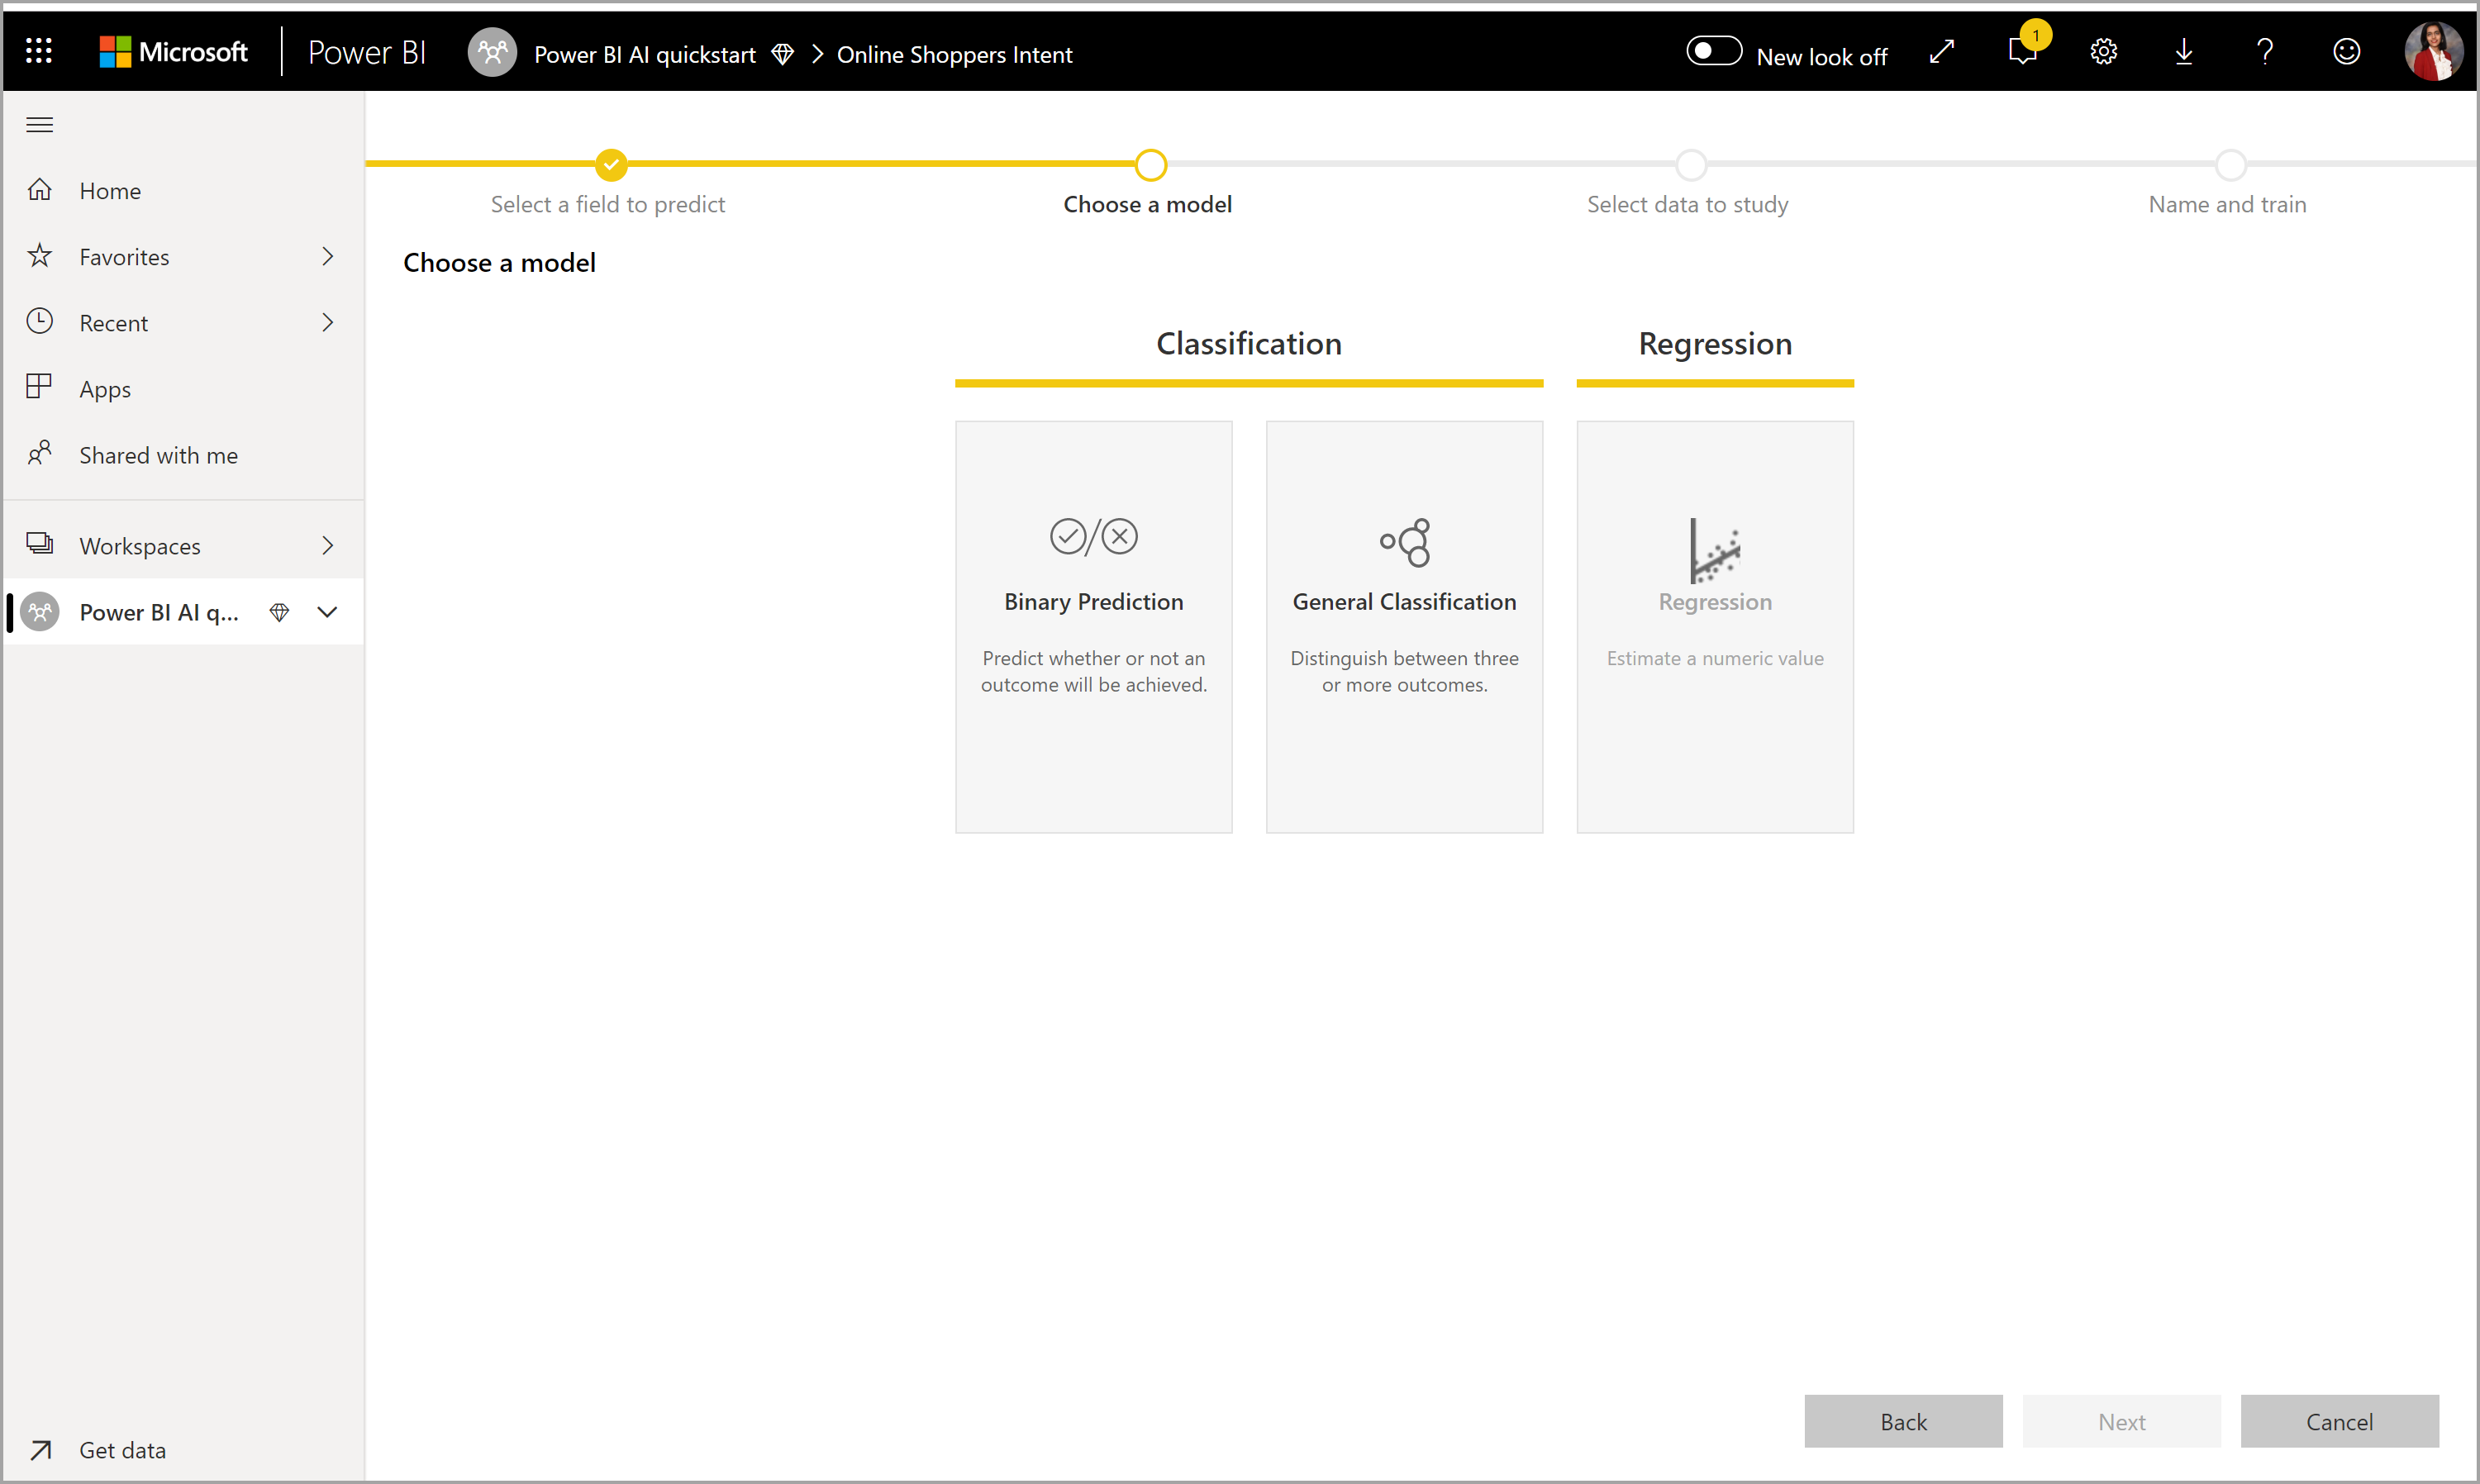Open the Apps section
Screen dimensions: 2480x1484
point(102,388)
